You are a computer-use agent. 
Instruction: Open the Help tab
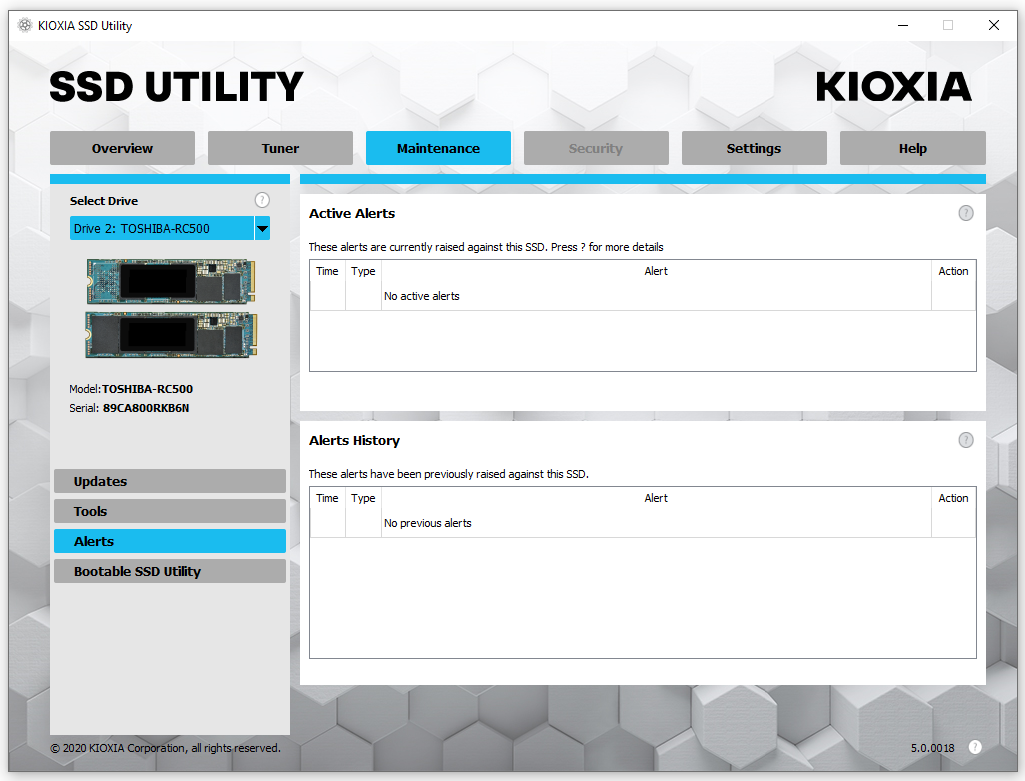[913, 148]
